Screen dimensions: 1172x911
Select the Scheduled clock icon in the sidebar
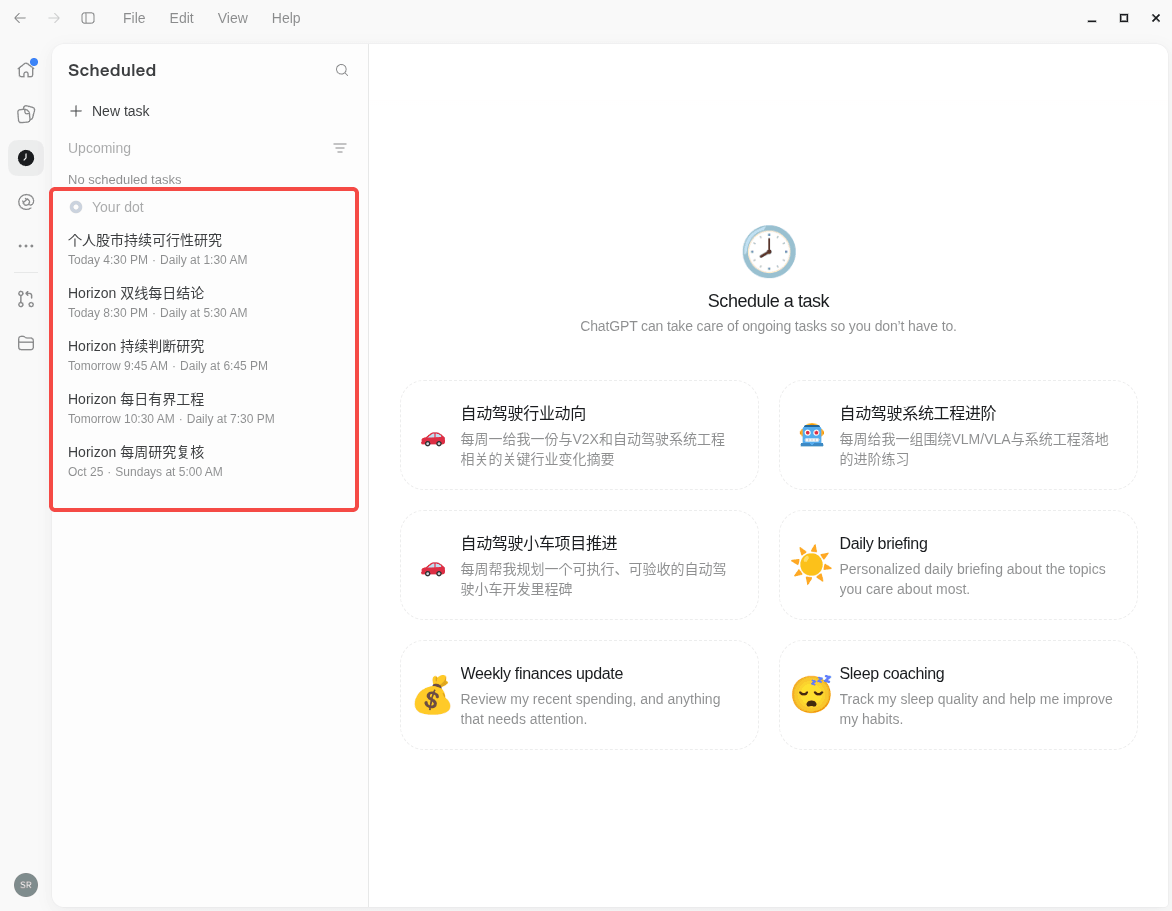26,158
